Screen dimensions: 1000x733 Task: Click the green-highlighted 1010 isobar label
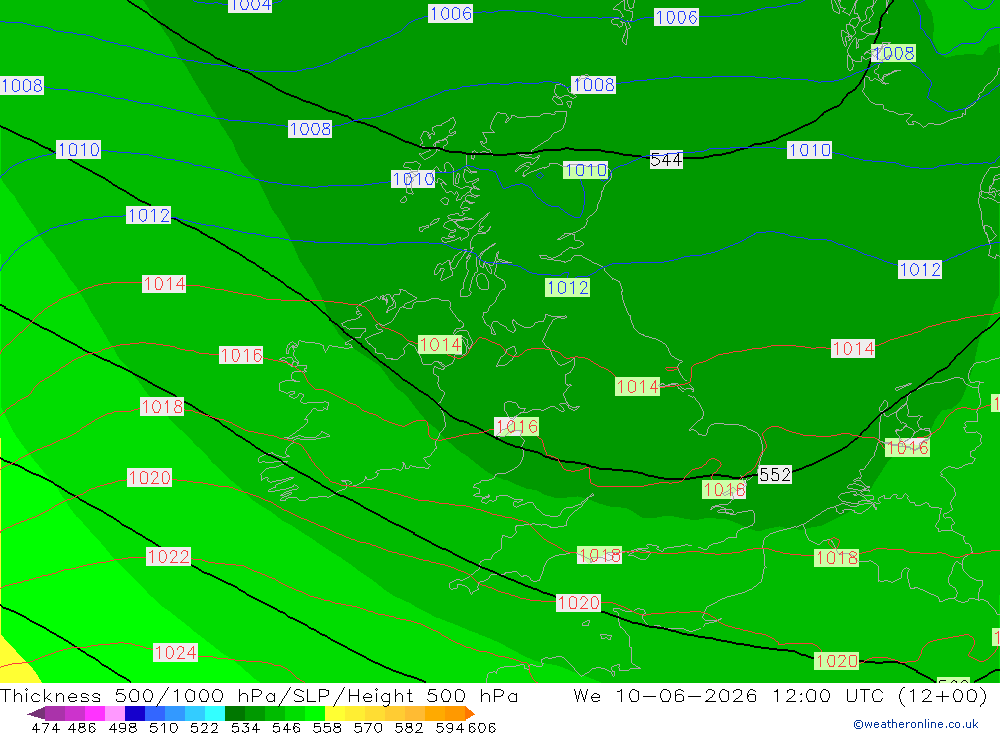pyautogui.click(x=585, y=170)
